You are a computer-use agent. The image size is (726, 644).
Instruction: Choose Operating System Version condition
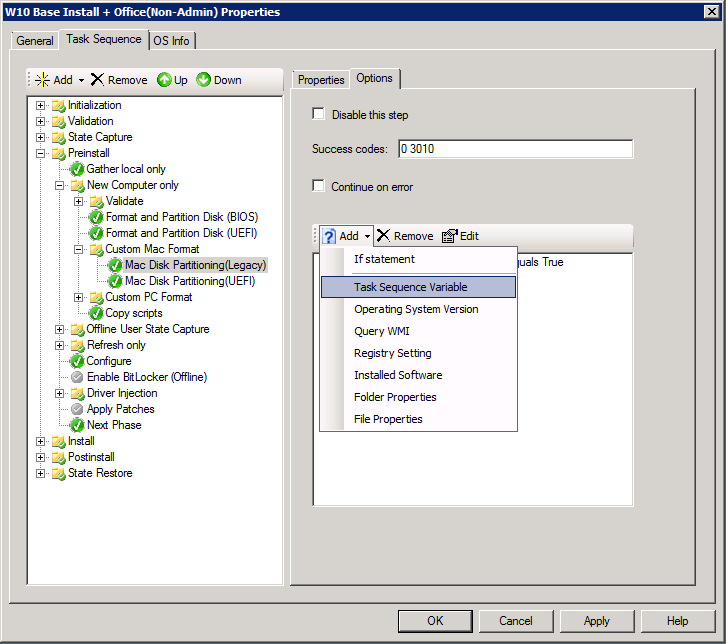[419, 309]
